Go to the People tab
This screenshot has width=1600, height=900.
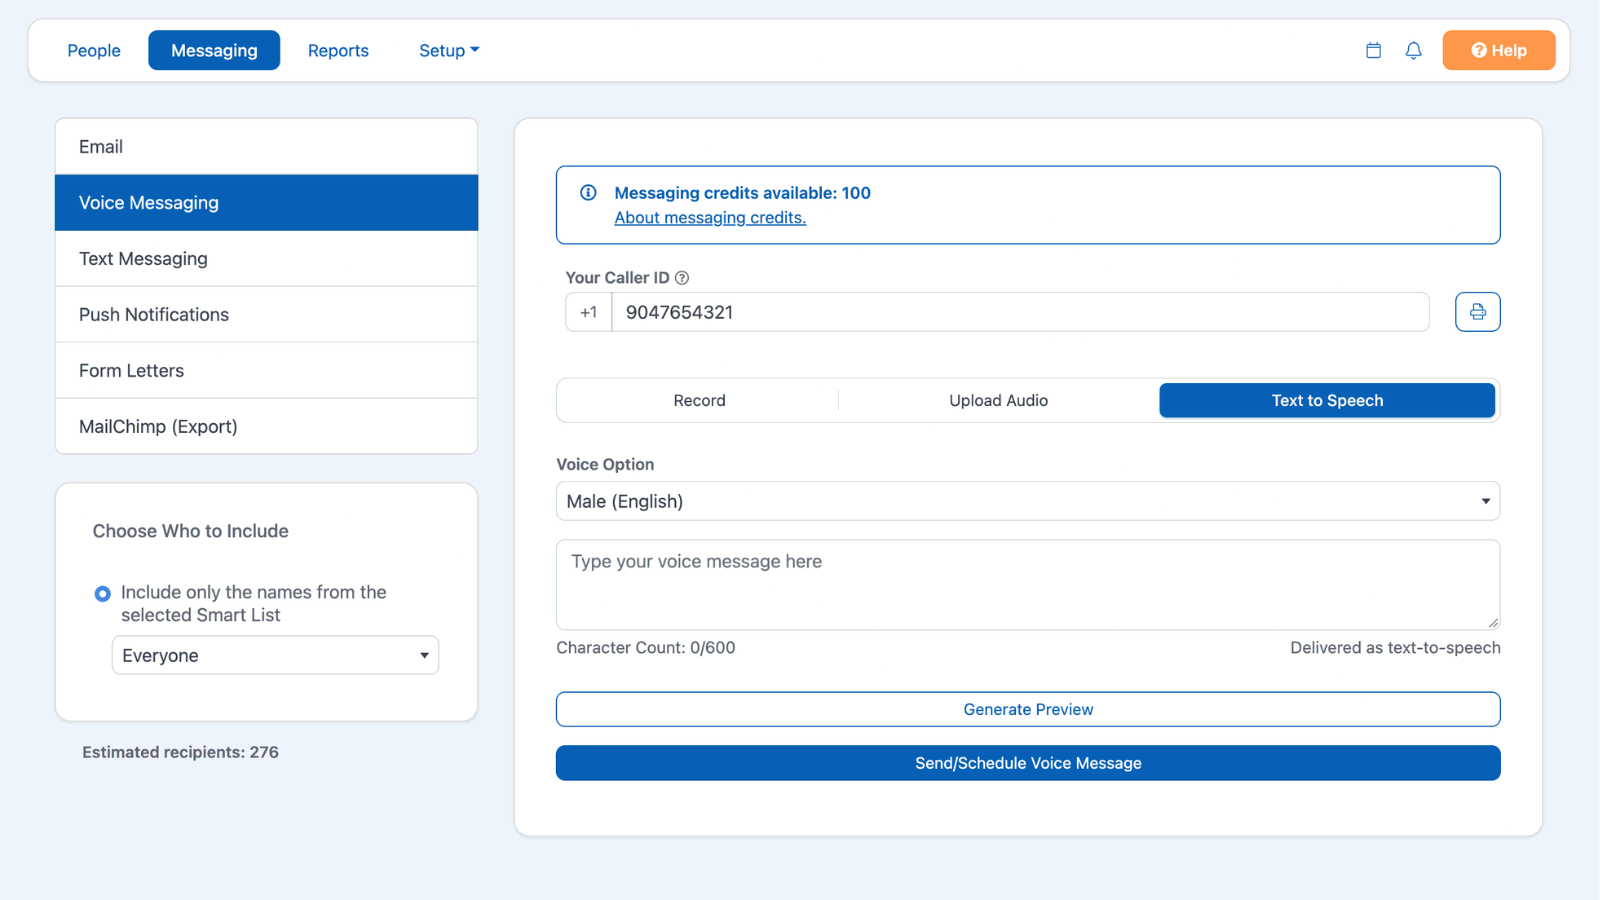[x=94, y=50]
